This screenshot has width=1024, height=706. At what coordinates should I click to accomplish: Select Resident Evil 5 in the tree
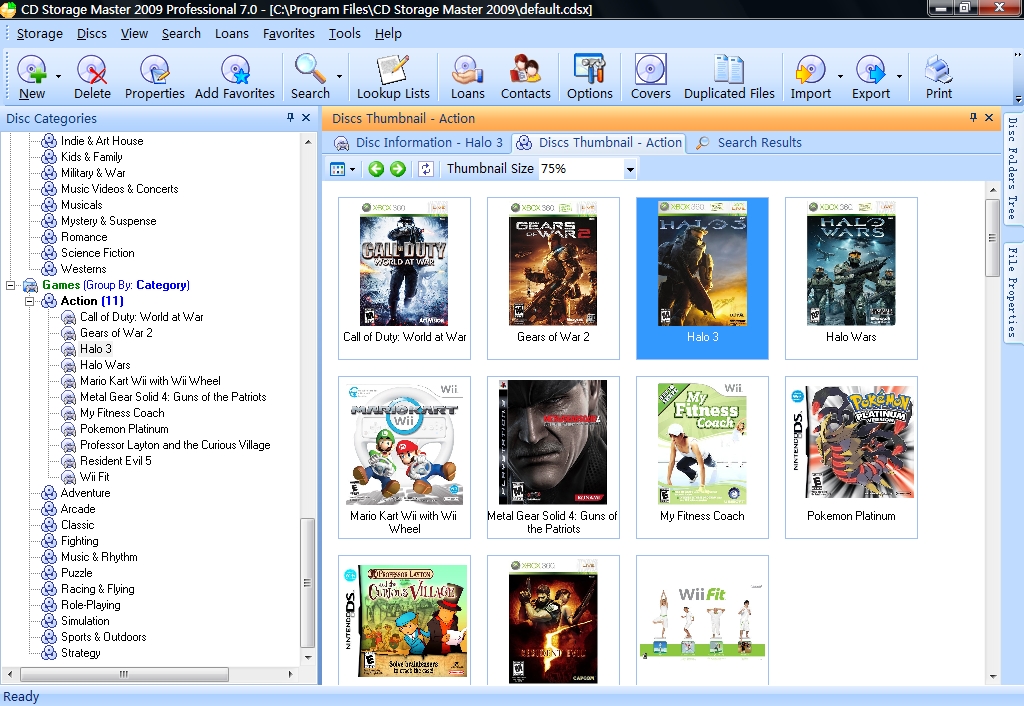click(x=116, y=461)
